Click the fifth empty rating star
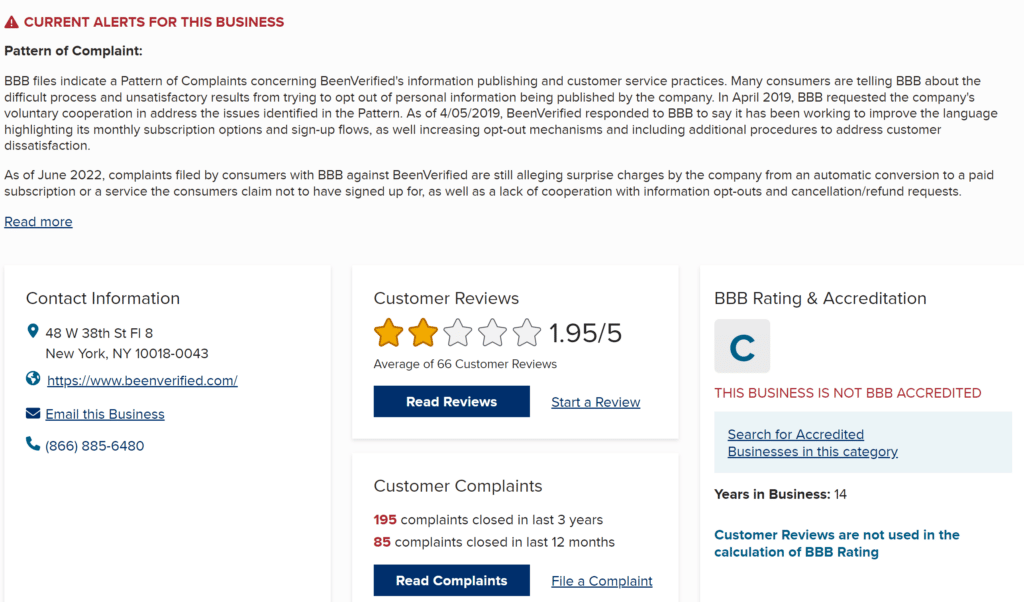This screenshot has width=1024, height=602. click(x=527, y=333)
